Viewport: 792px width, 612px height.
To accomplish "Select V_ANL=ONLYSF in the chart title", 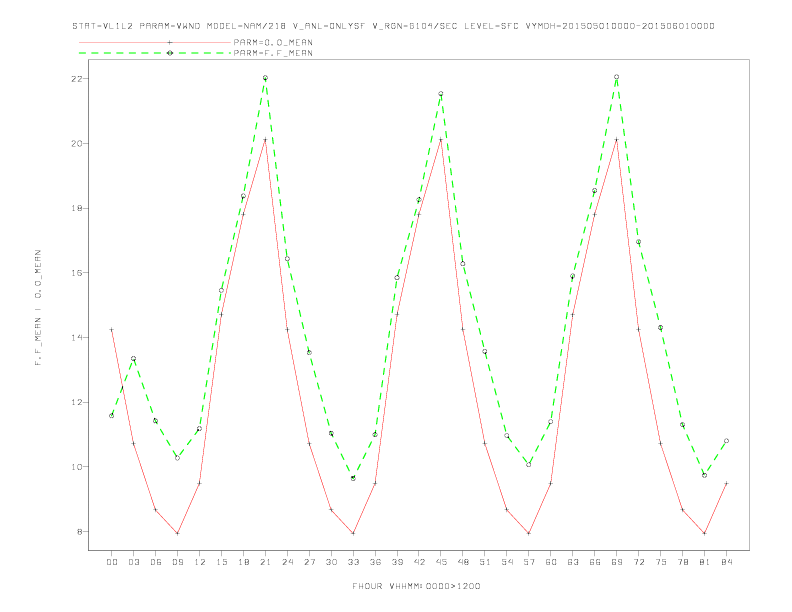I will coord(329,26).
